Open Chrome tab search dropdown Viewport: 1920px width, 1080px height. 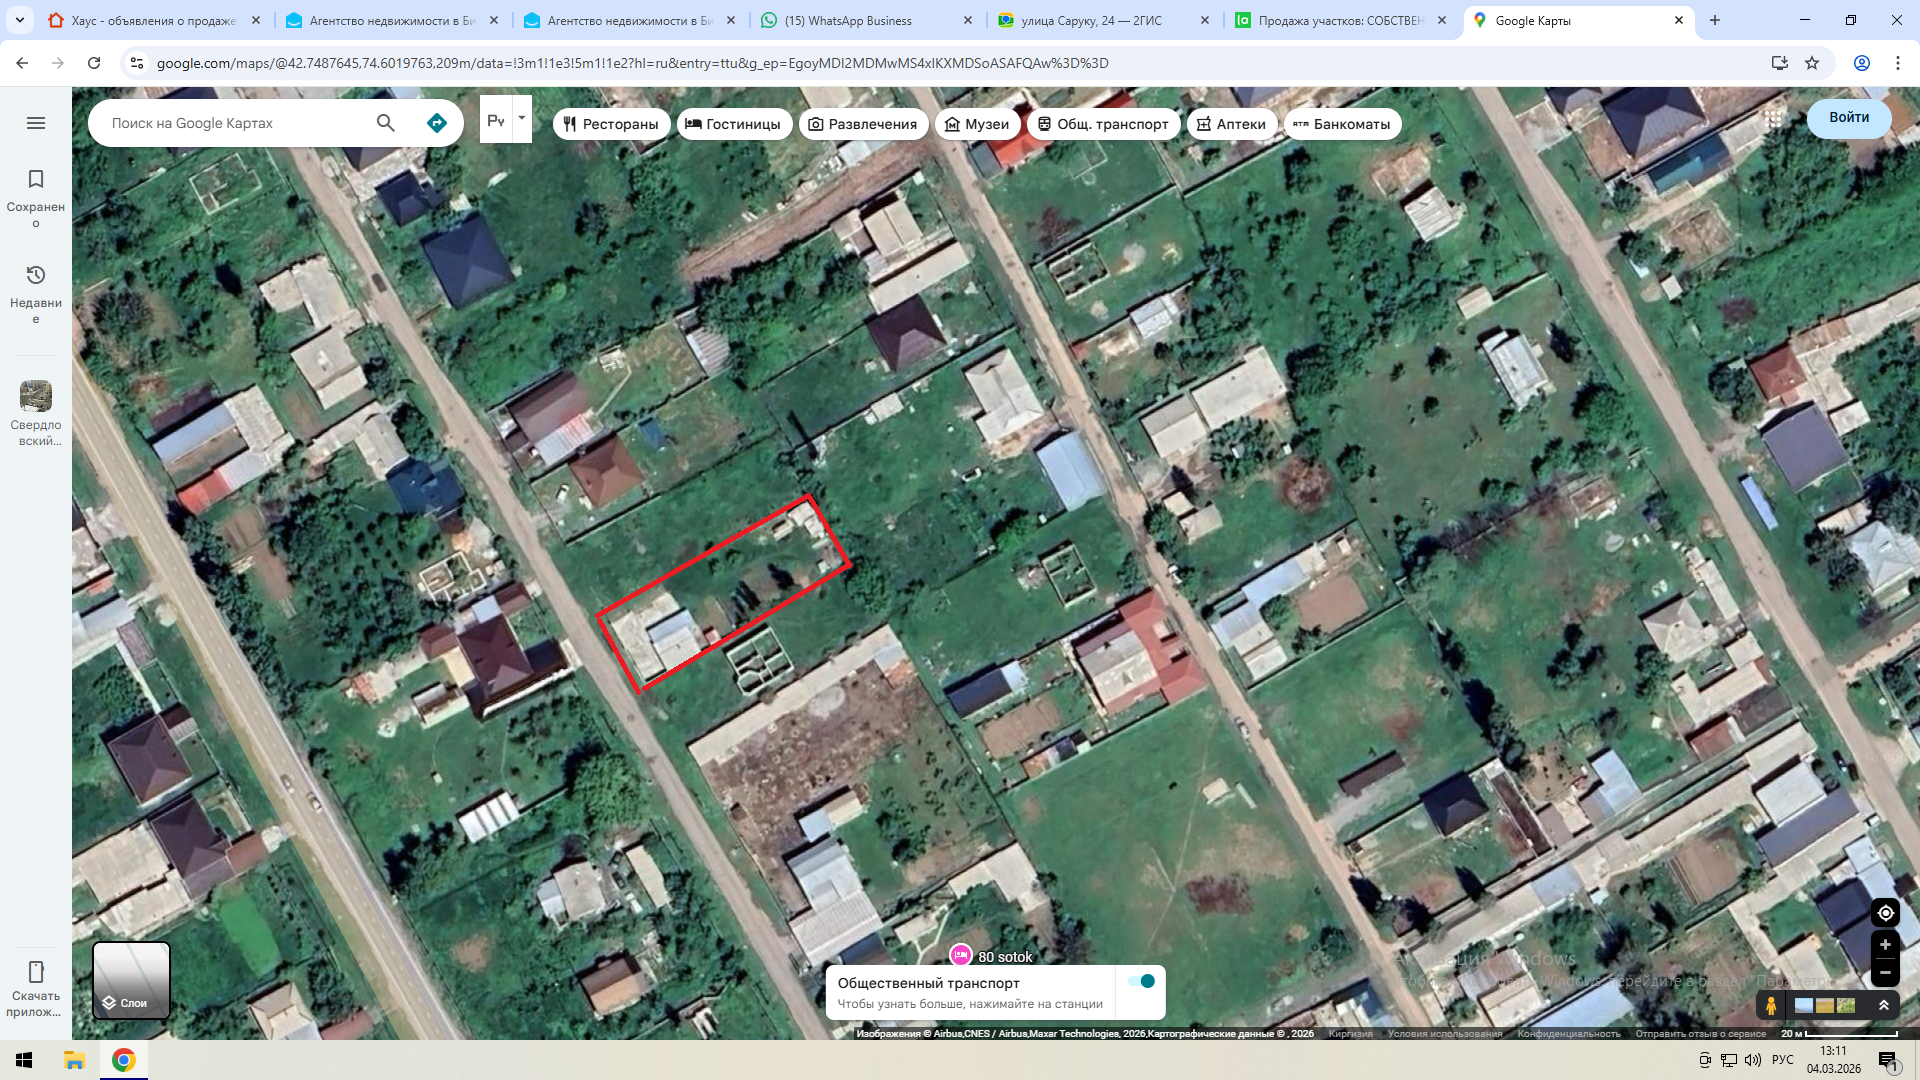coord(20,20)
